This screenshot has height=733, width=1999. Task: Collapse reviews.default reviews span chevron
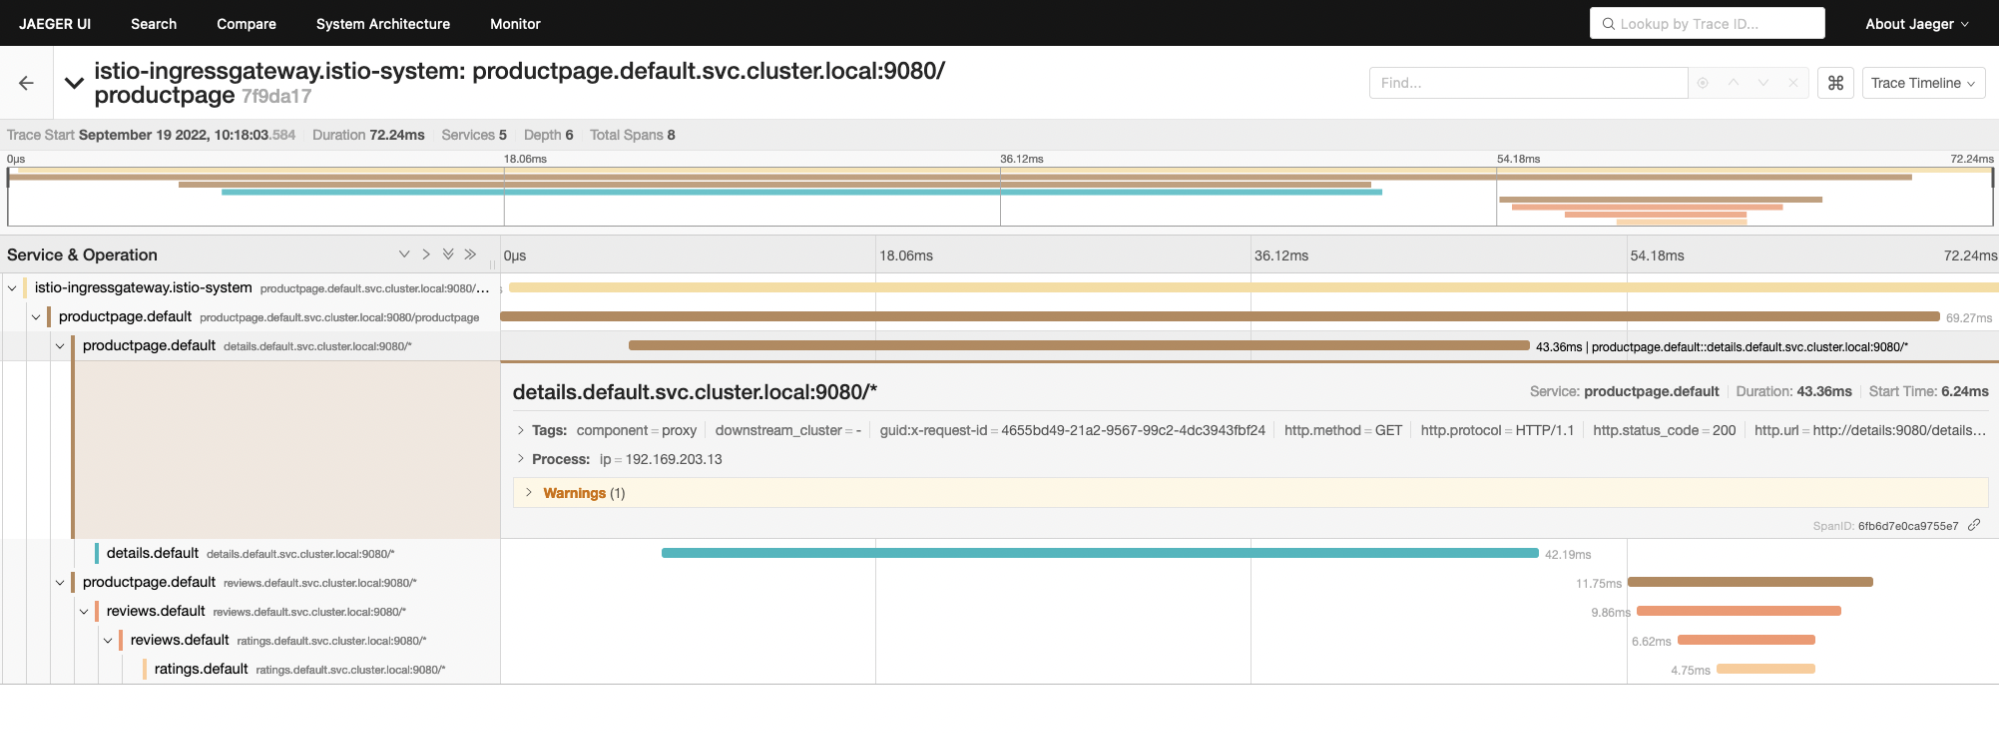click(84, 612)
